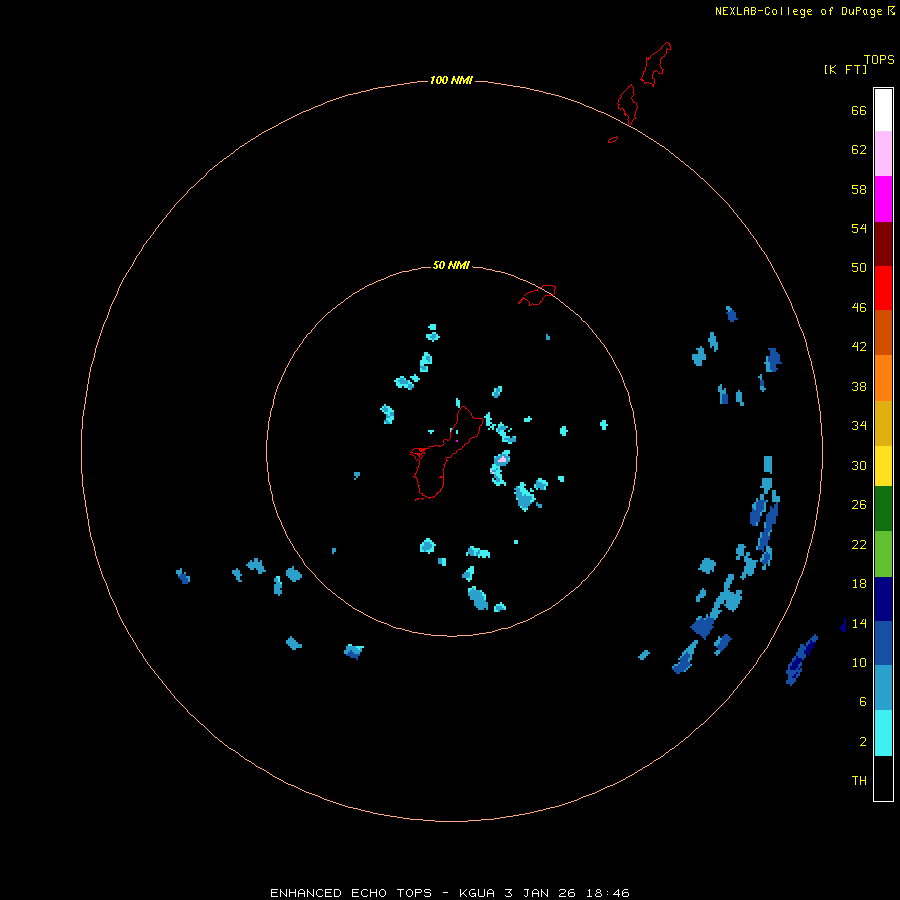Click the legend value 26
Viewport: 900px width, 900px height.
859,505
